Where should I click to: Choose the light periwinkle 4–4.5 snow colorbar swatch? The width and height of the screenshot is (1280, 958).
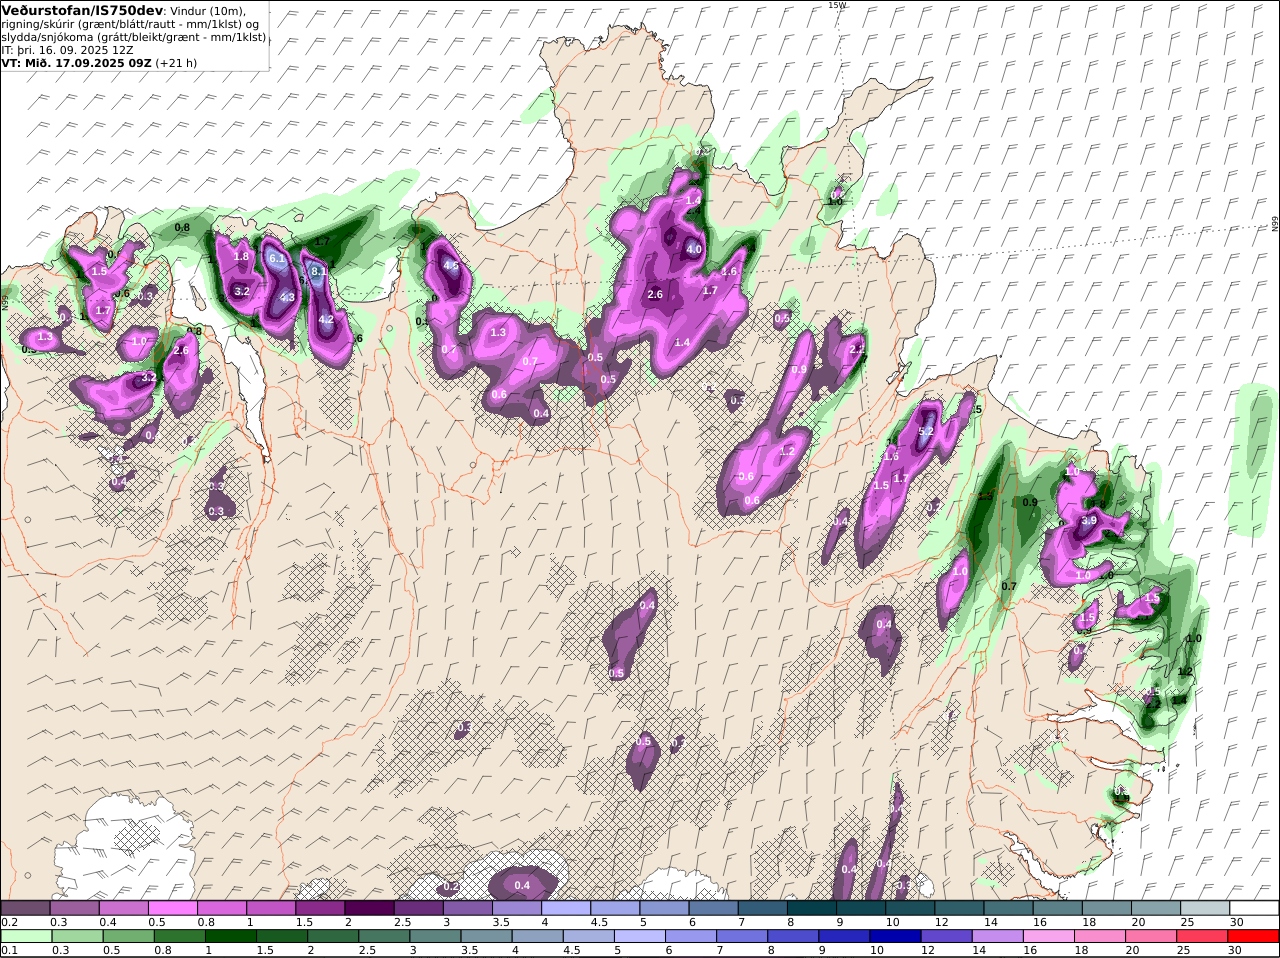point(566,908)
